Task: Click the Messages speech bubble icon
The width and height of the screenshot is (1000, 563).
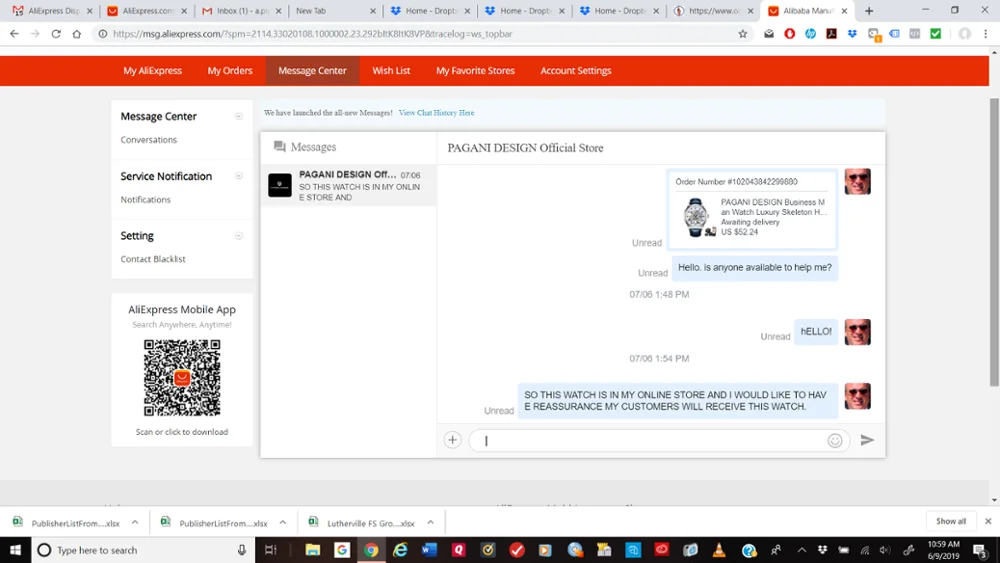Action: pos(279,147)
